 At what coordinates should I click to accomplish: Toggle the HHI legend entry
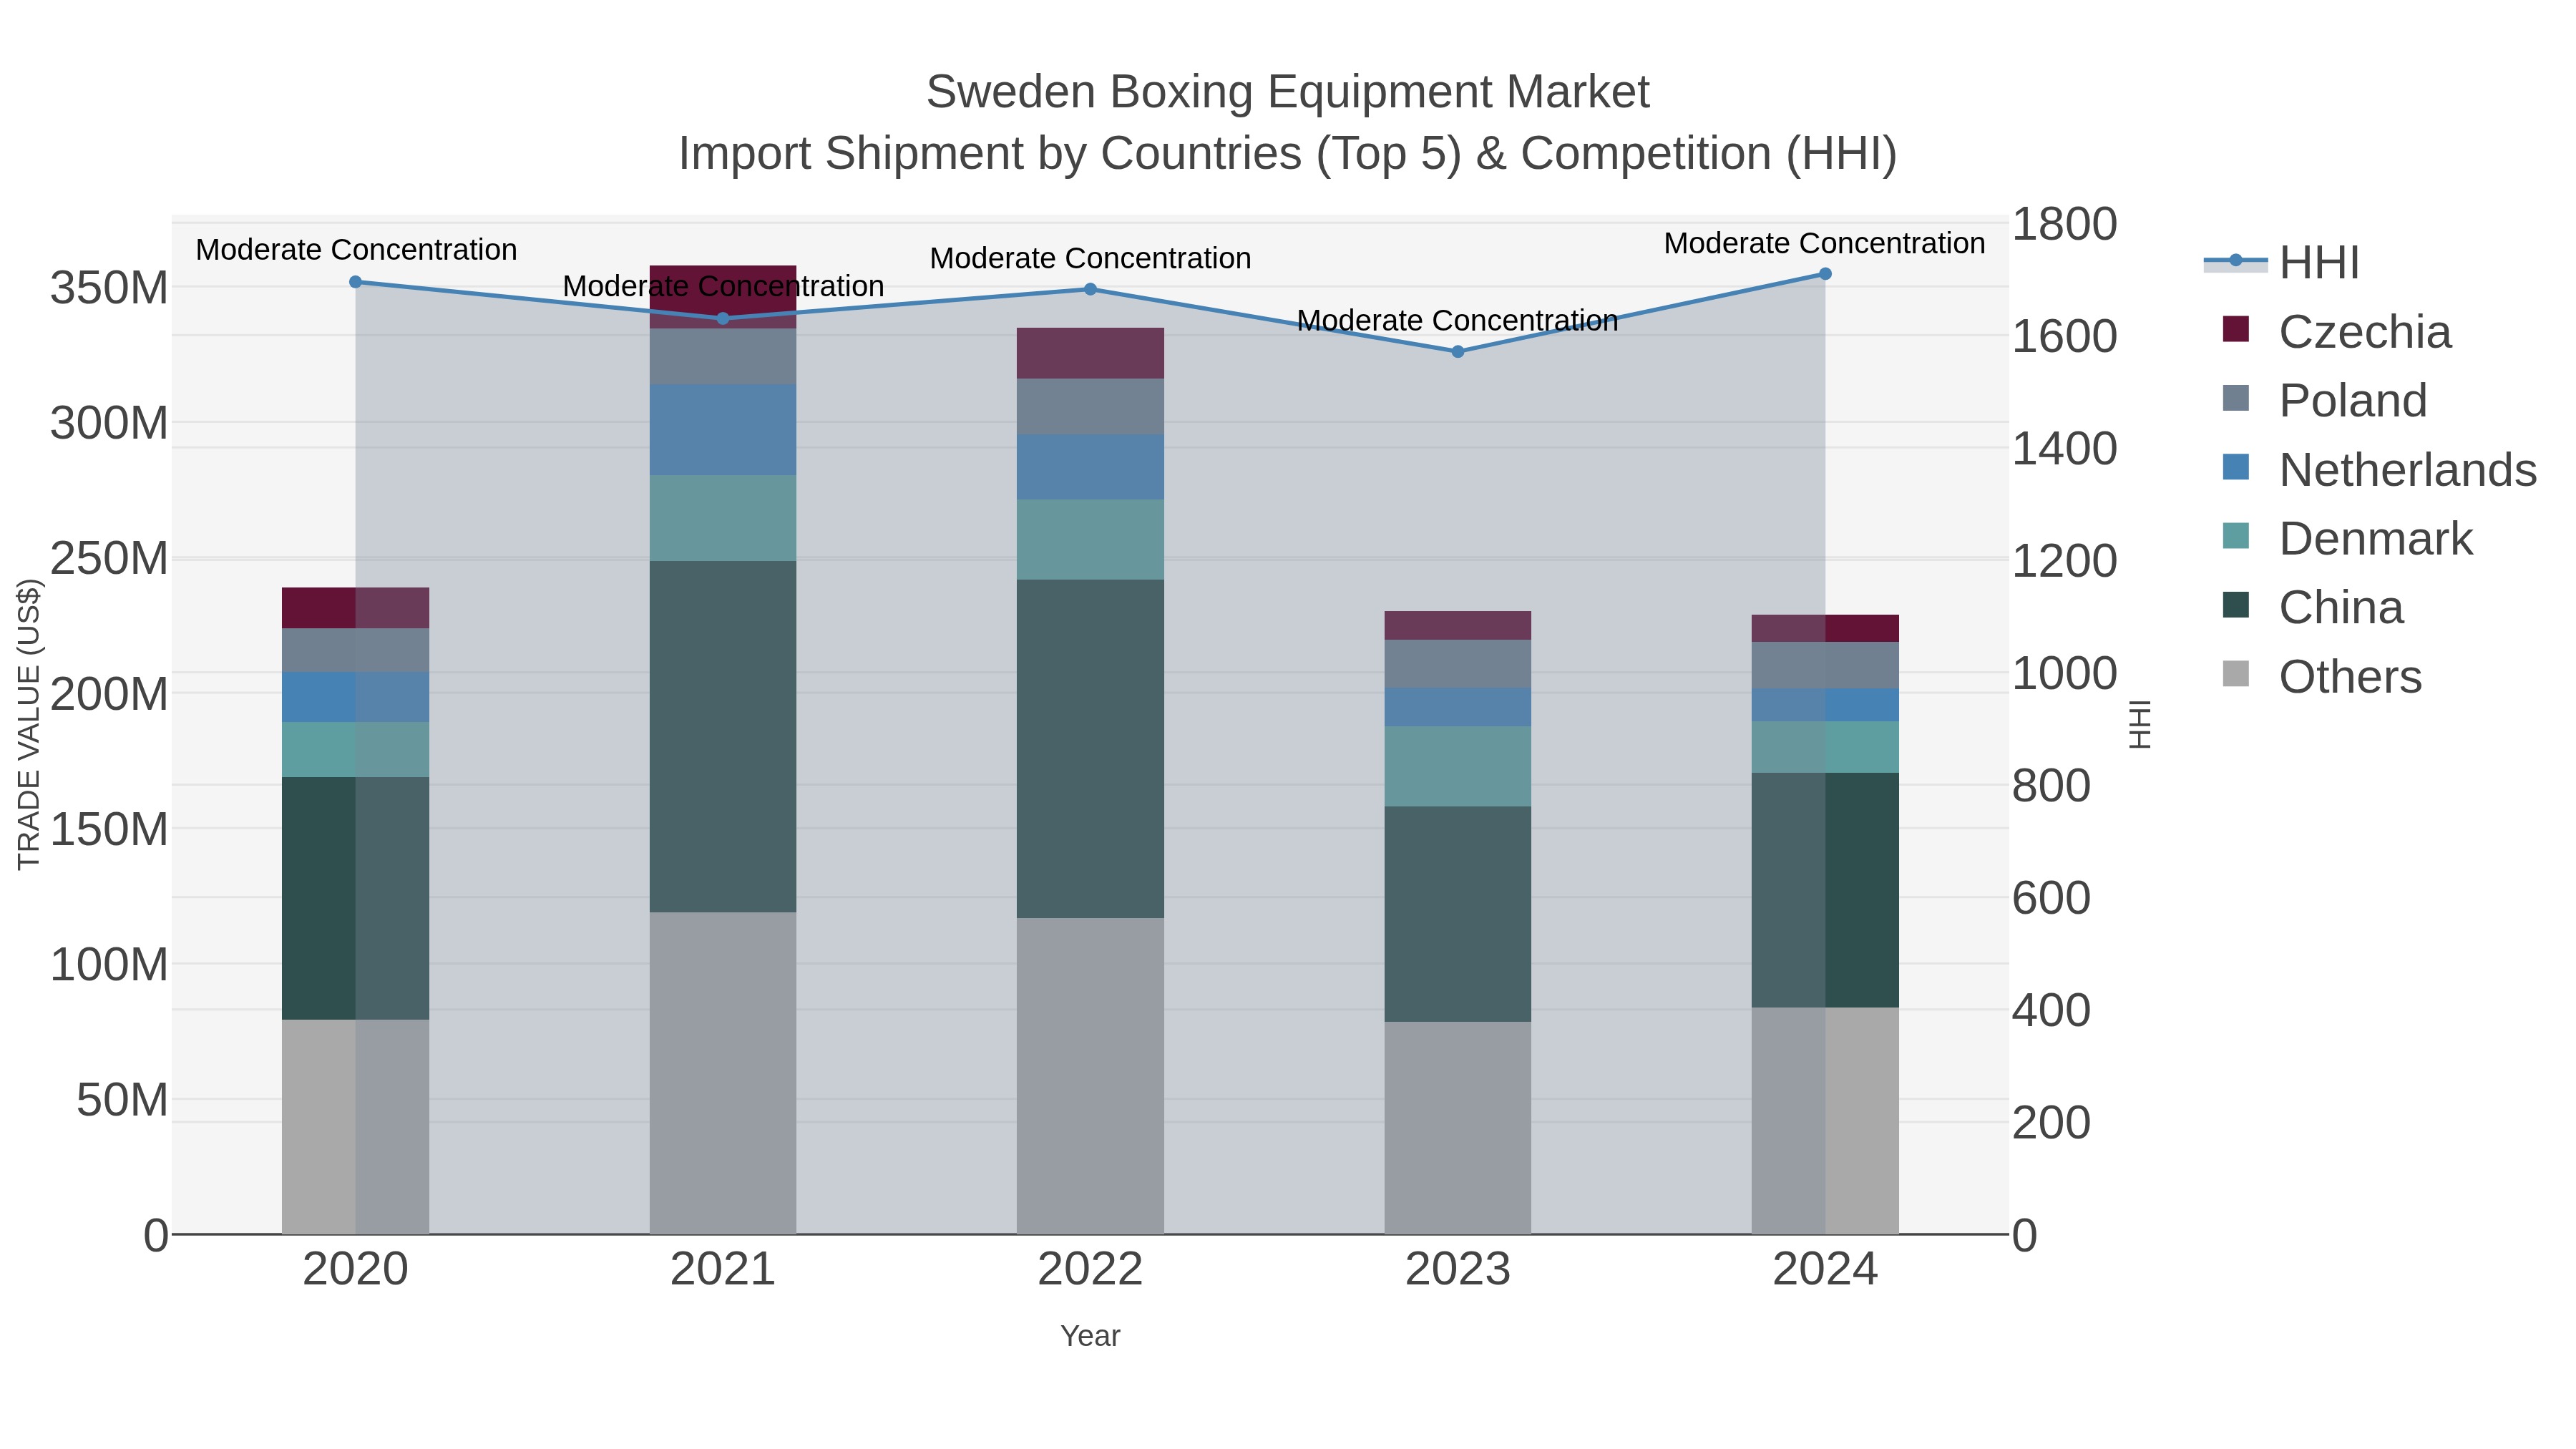coord(2282,262)
